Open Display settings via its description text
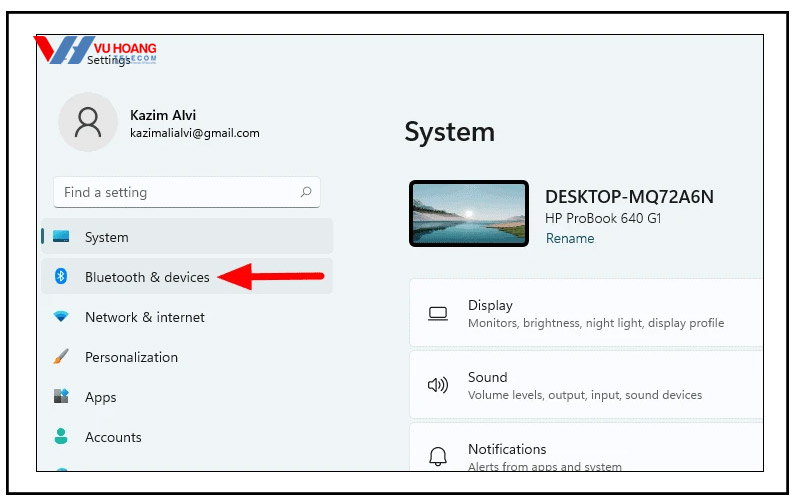 coord(595,324)
